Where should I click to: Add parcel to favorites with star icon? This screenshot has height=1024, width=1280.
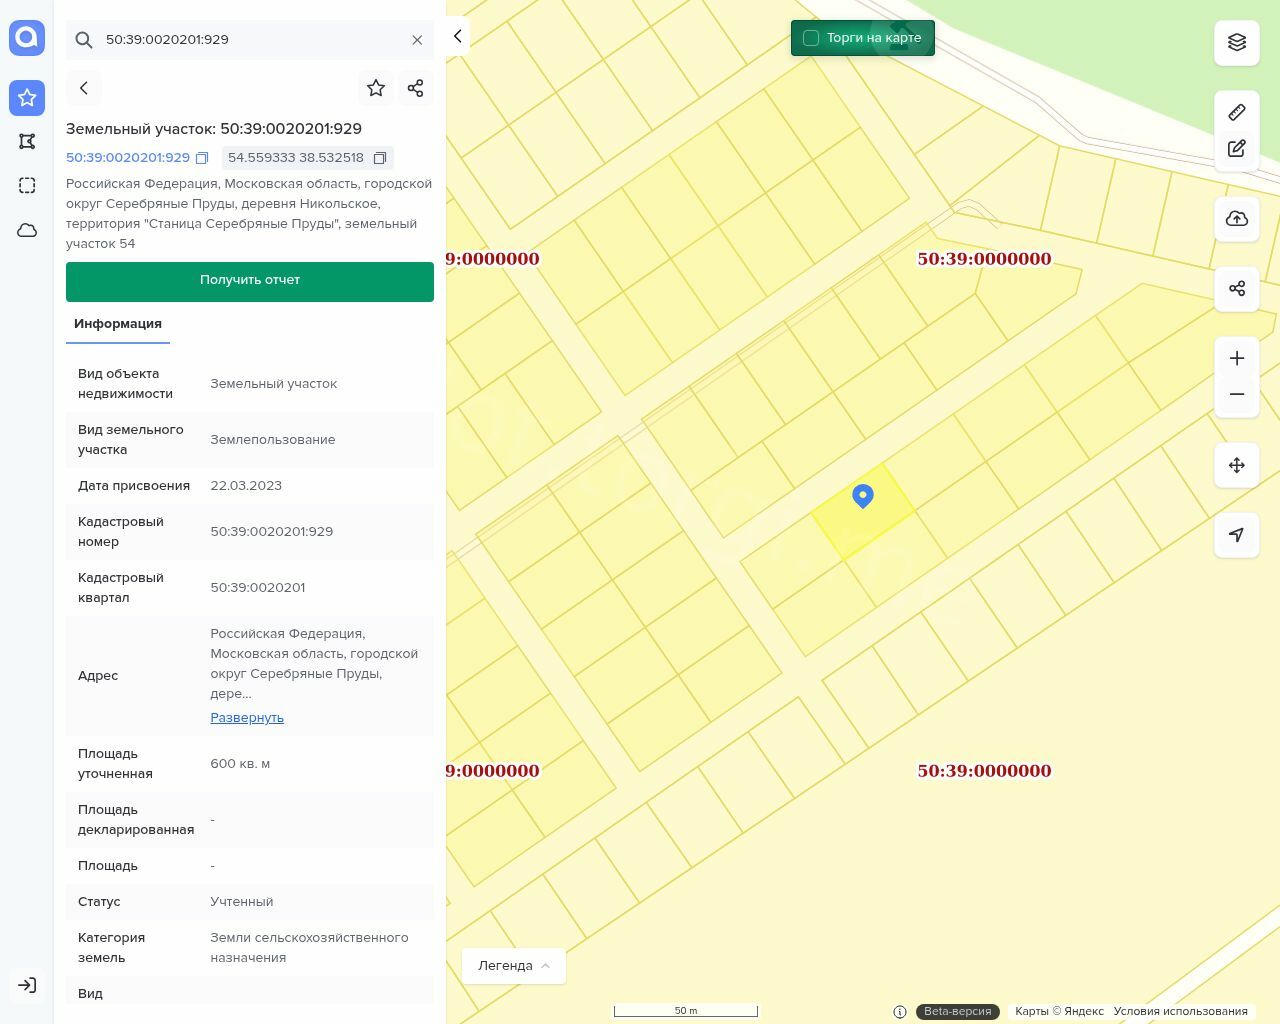tap(376, 88)
